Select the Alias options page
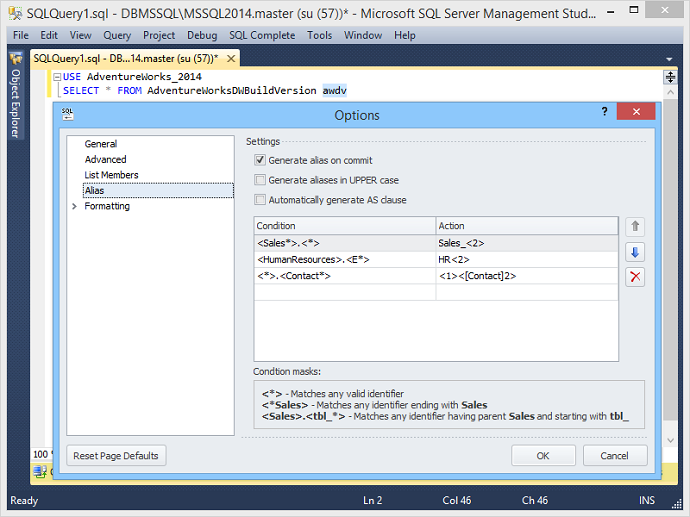 coord(158,191)
